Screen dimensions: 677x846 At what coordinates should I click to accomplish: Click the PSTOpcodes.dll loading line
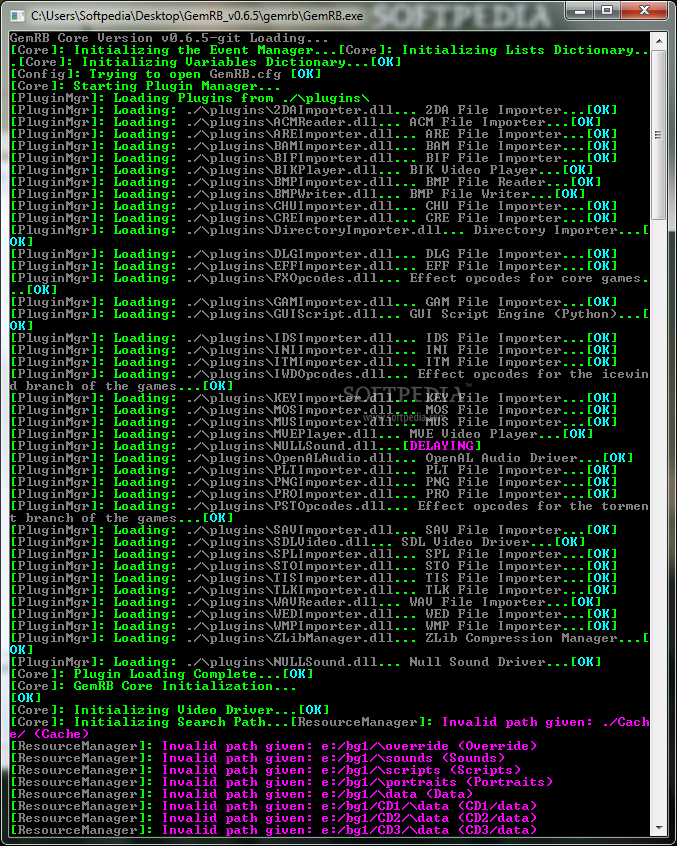pos(330,512)
